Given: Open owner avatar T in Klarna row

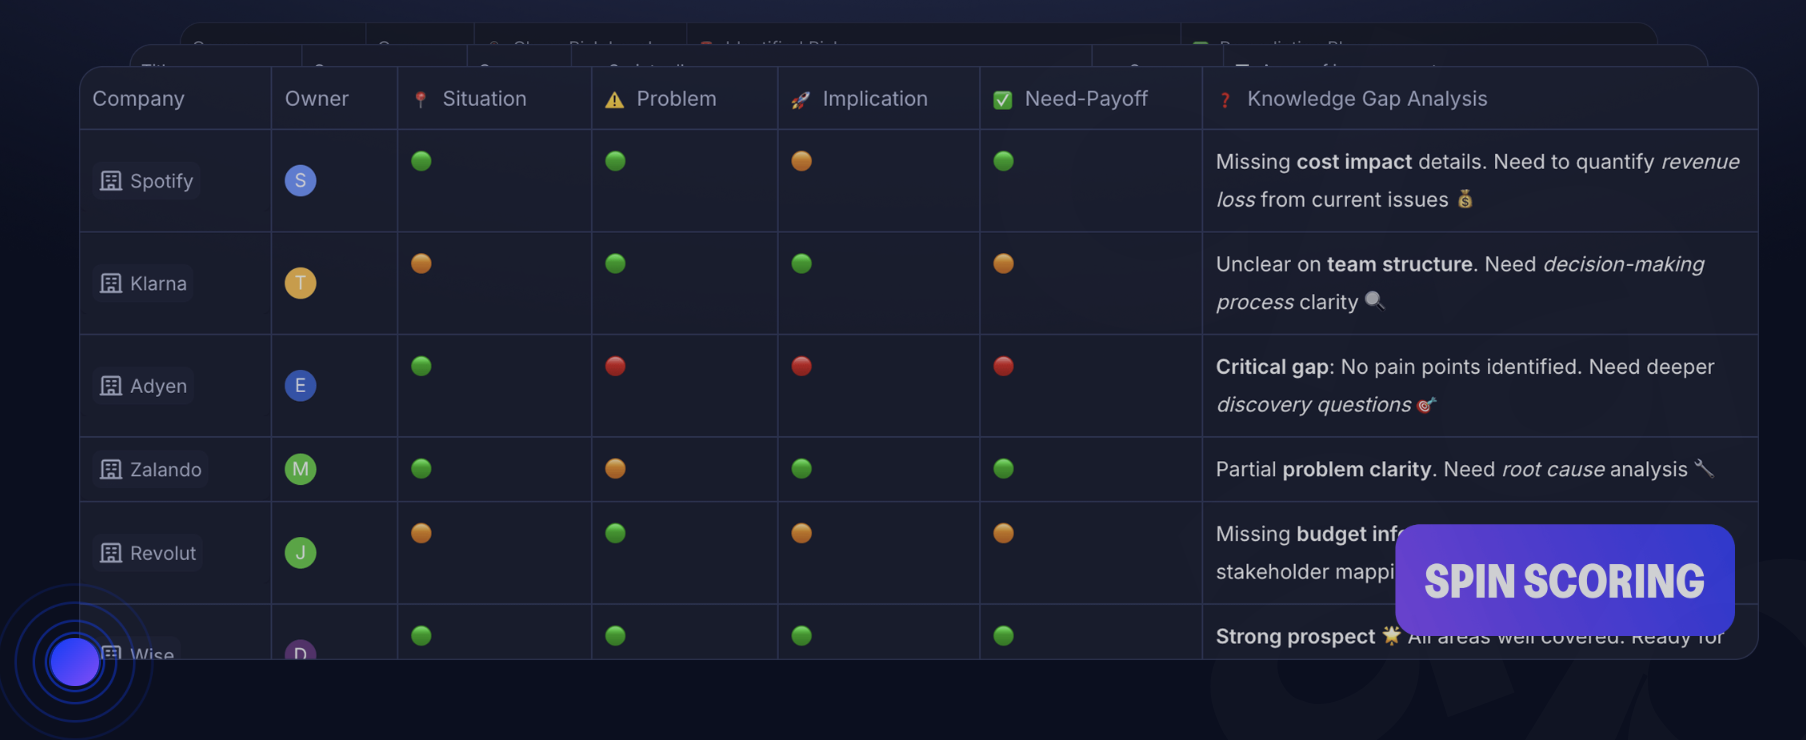Looking at the screenshot, I should point(300,284).
